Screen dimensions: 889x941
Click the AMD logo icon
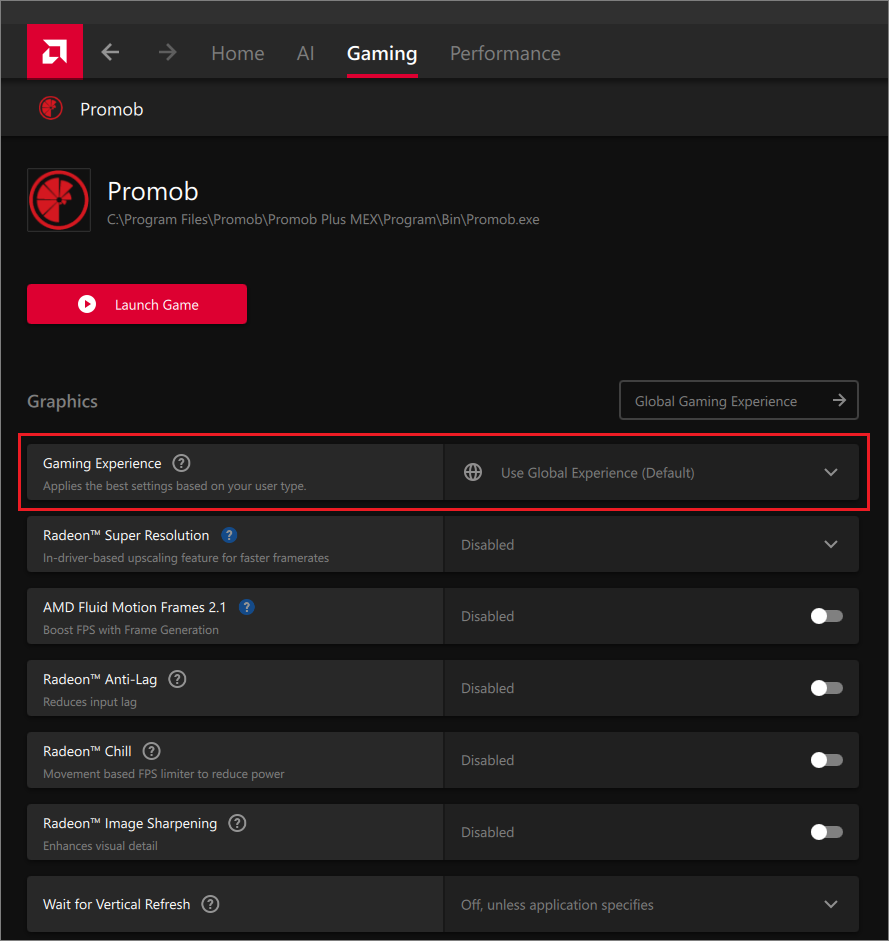pos(55,52)
